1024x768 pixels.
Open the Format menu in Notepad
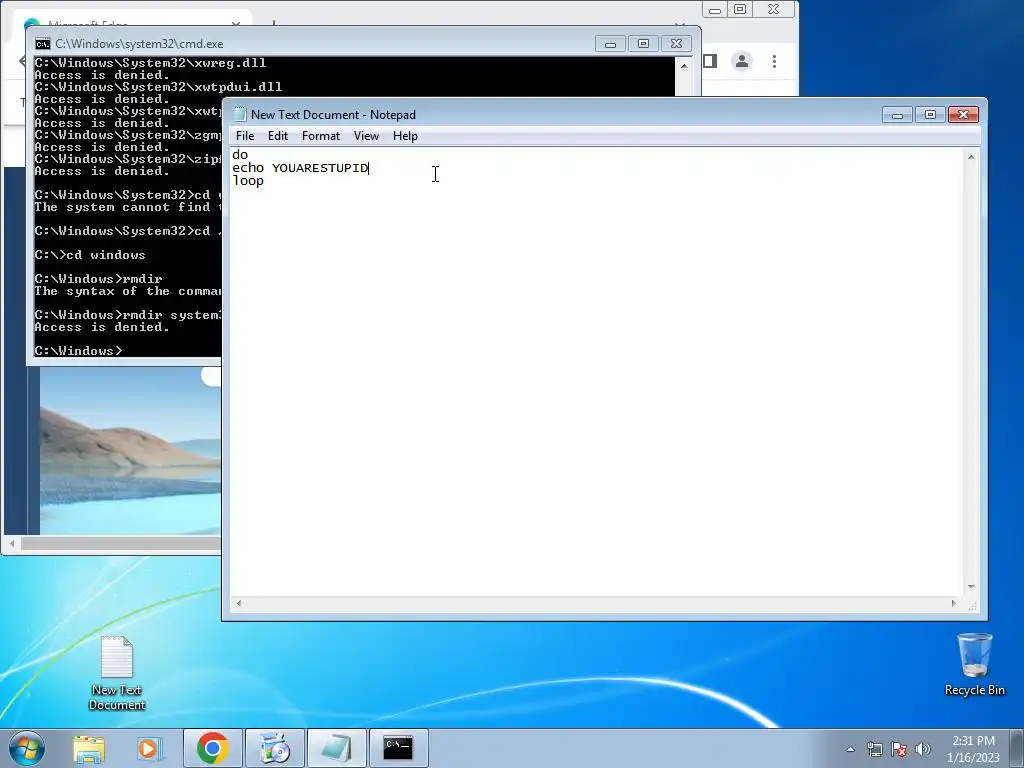[321, 136]
